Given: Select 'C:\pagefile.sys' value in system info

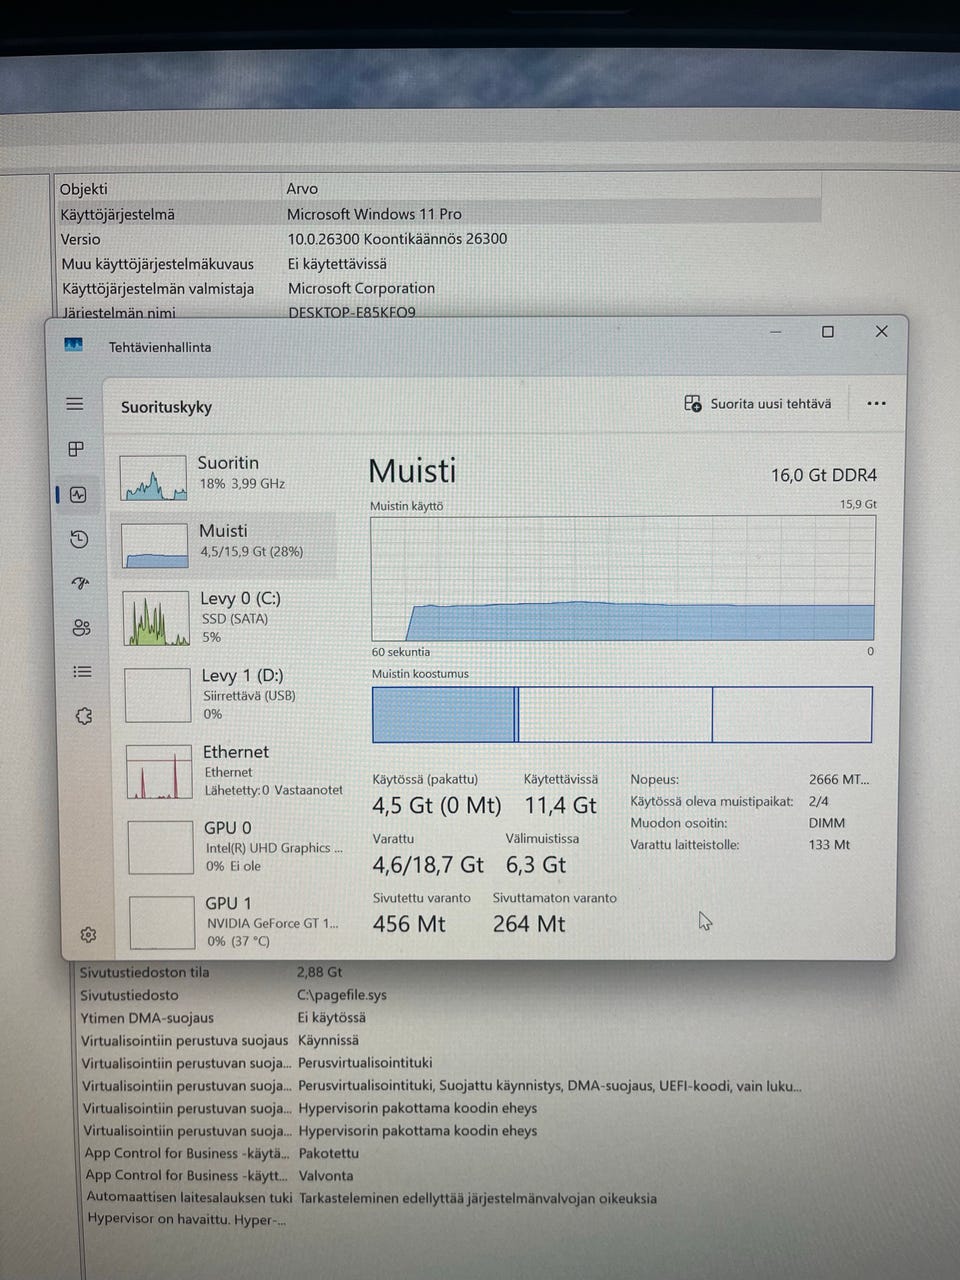Looking at the screenshot, I should click(341, 995).
